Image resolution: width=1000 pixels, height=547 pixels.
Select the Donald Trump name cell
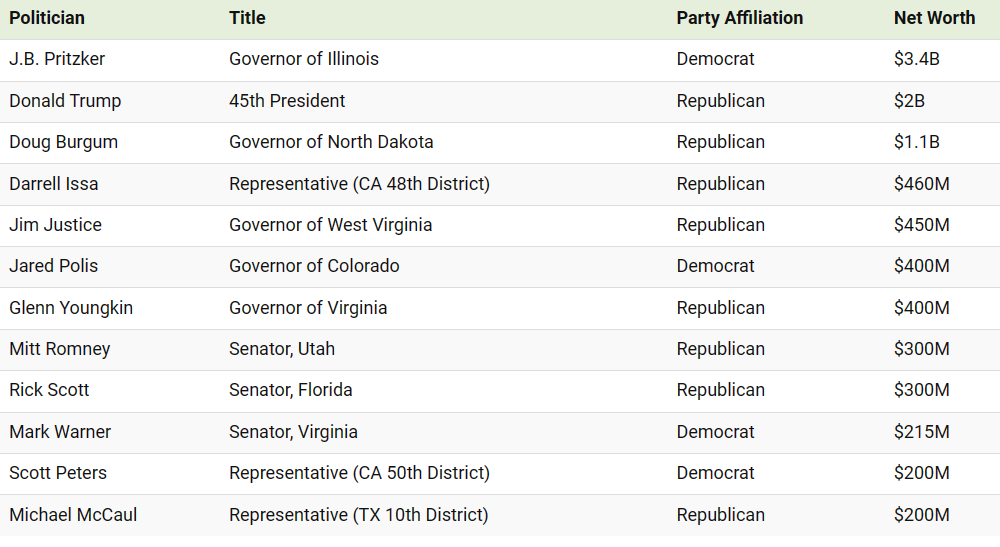(65, 101)
